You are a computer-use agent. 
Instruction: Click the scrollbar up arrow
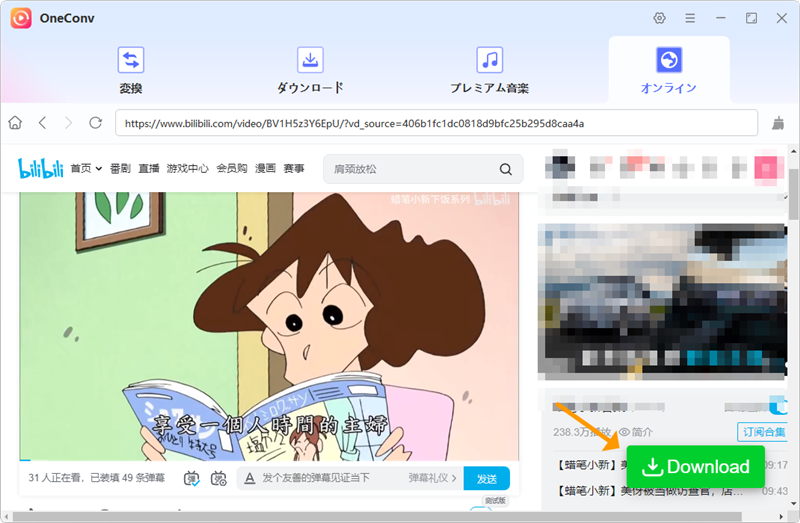tap(793, 151)
